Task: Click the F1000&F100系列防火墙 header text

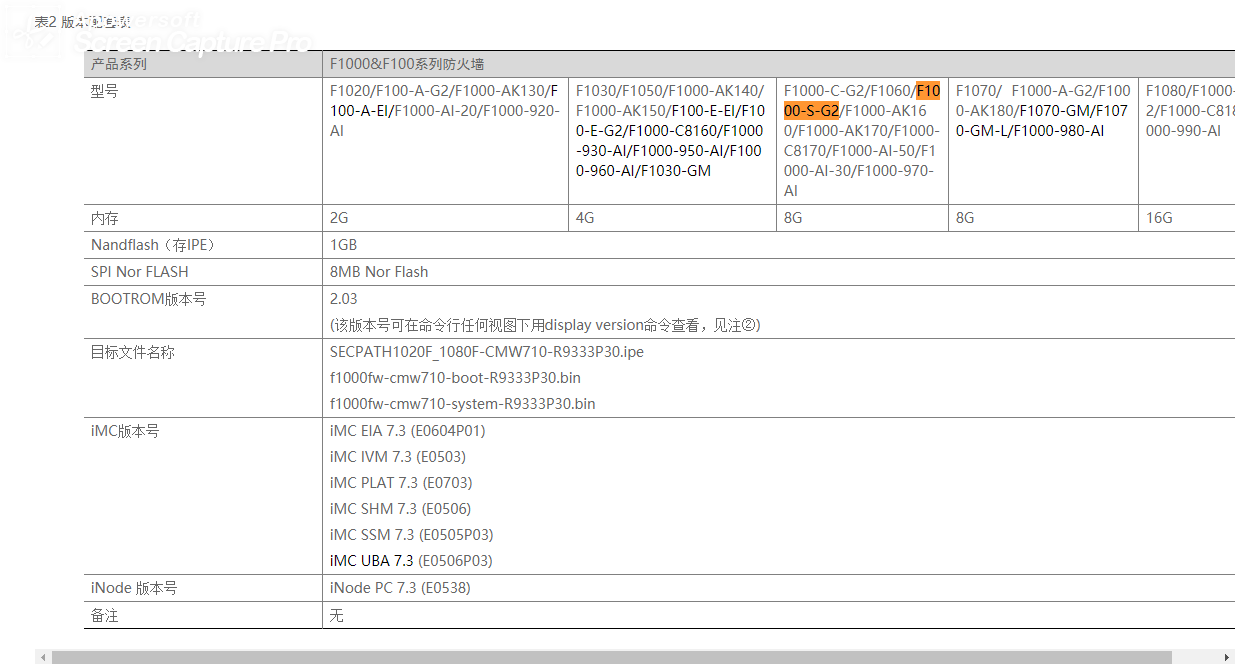Action: point(407,64)
